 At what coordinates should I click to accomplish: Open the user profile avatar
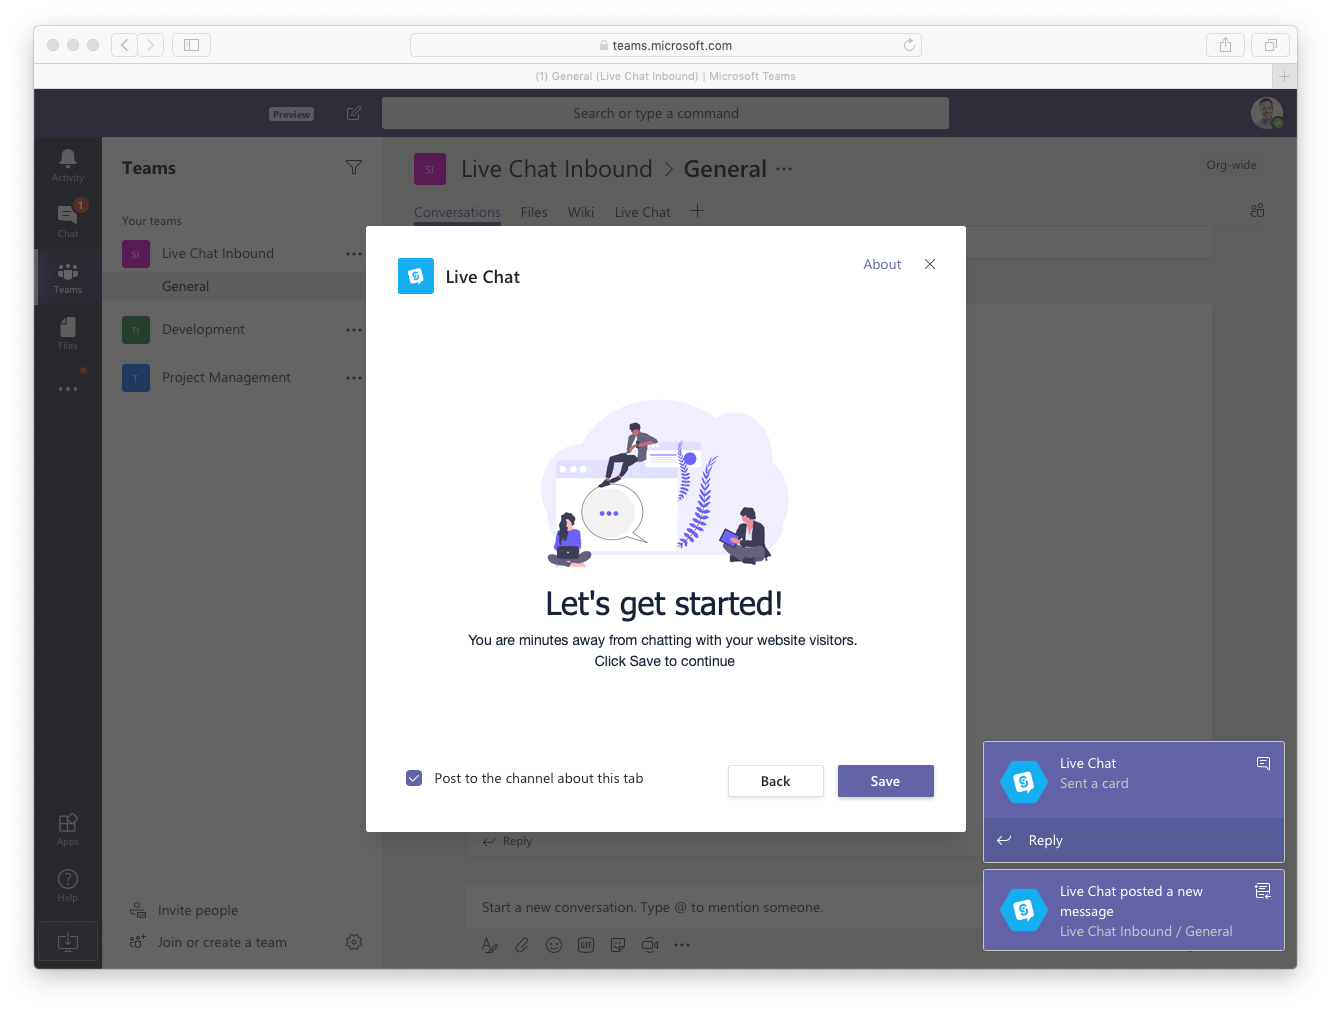click(x=1267, y=113)
